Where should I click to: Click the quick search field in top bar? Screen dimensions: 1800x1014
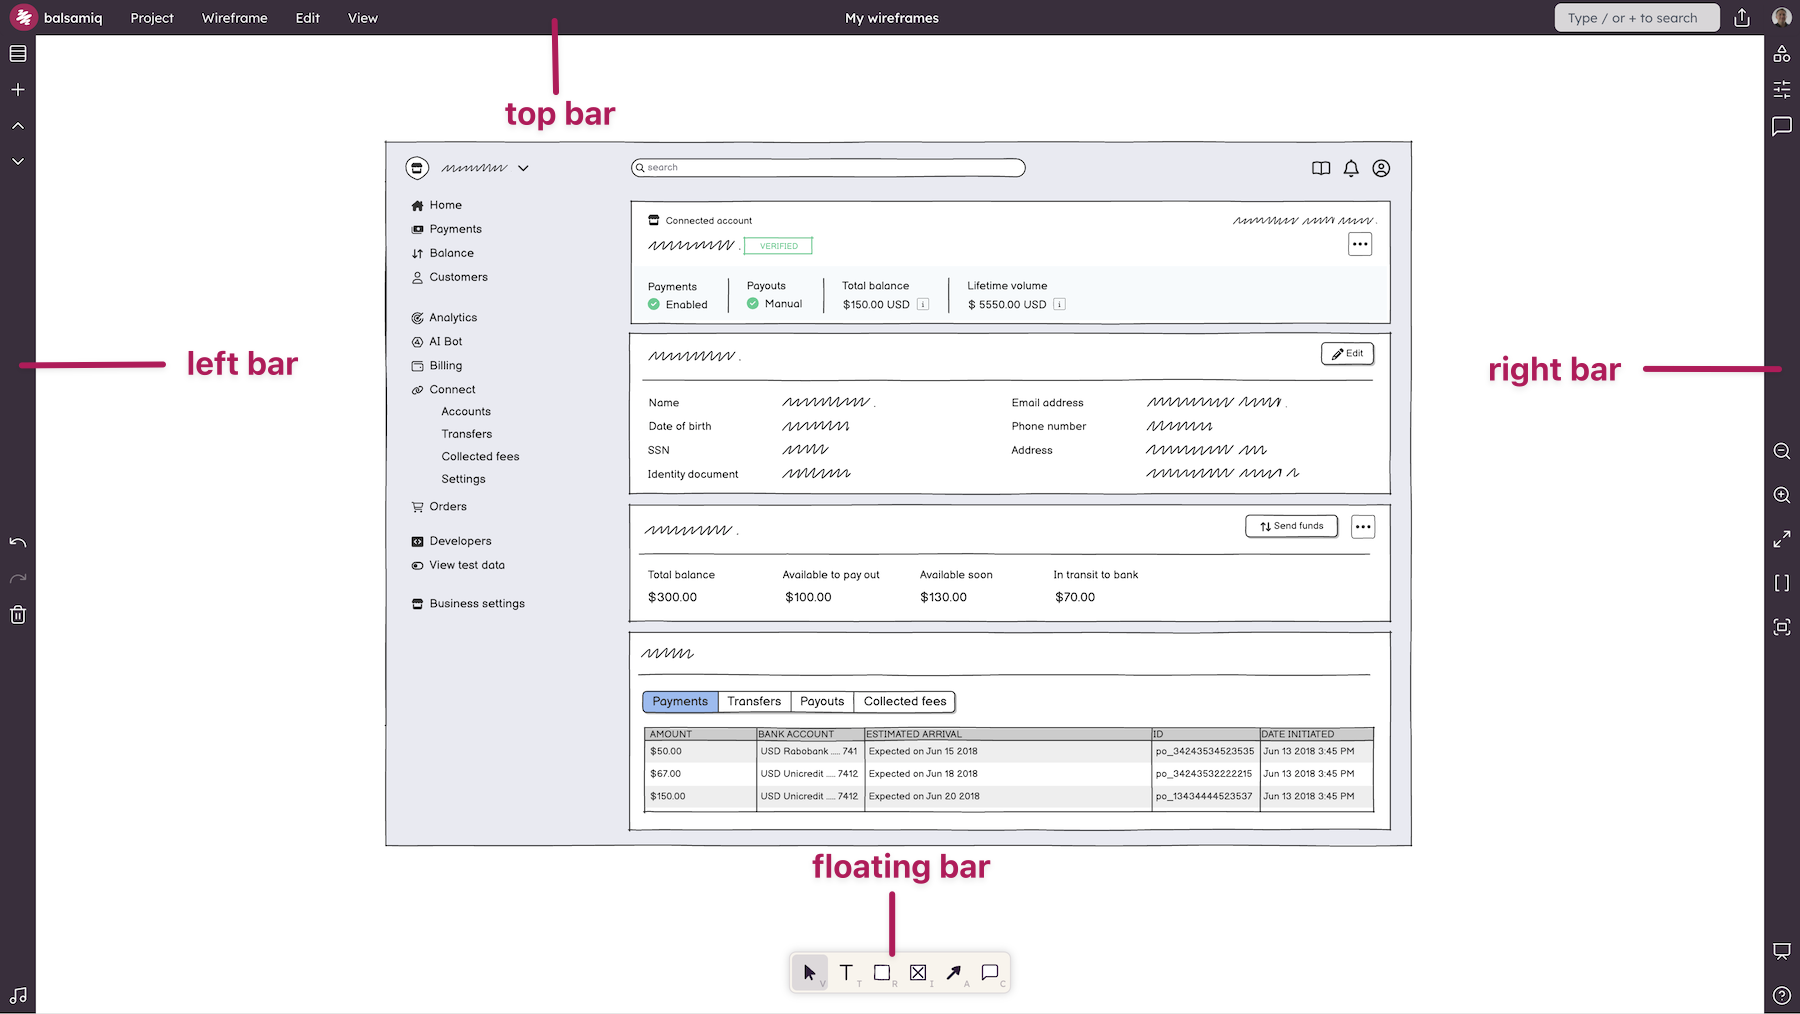pos(1636,18)
